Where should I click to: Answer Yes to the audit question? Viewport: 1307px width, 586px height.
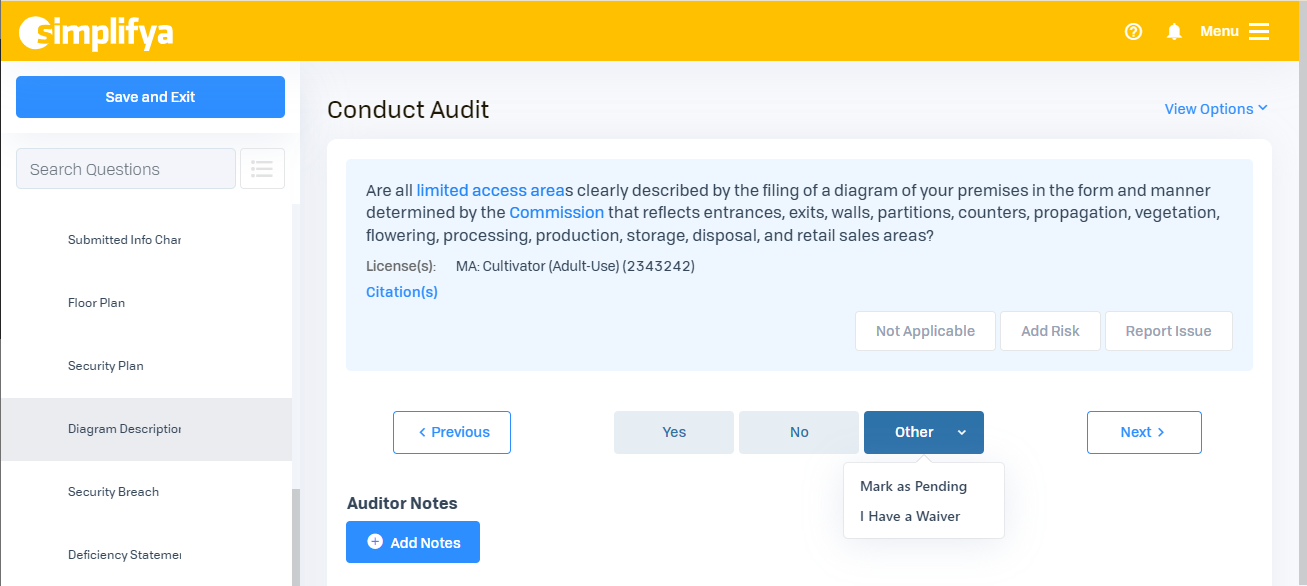tap(674, 432)
